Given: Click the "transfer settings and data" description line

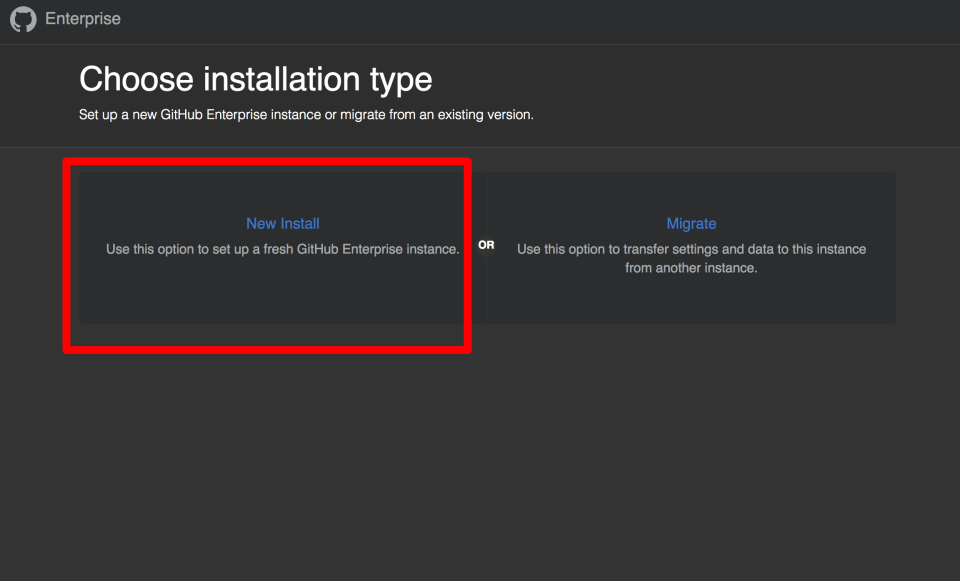Looking at the screenshot, I should [x=691, y=249].
